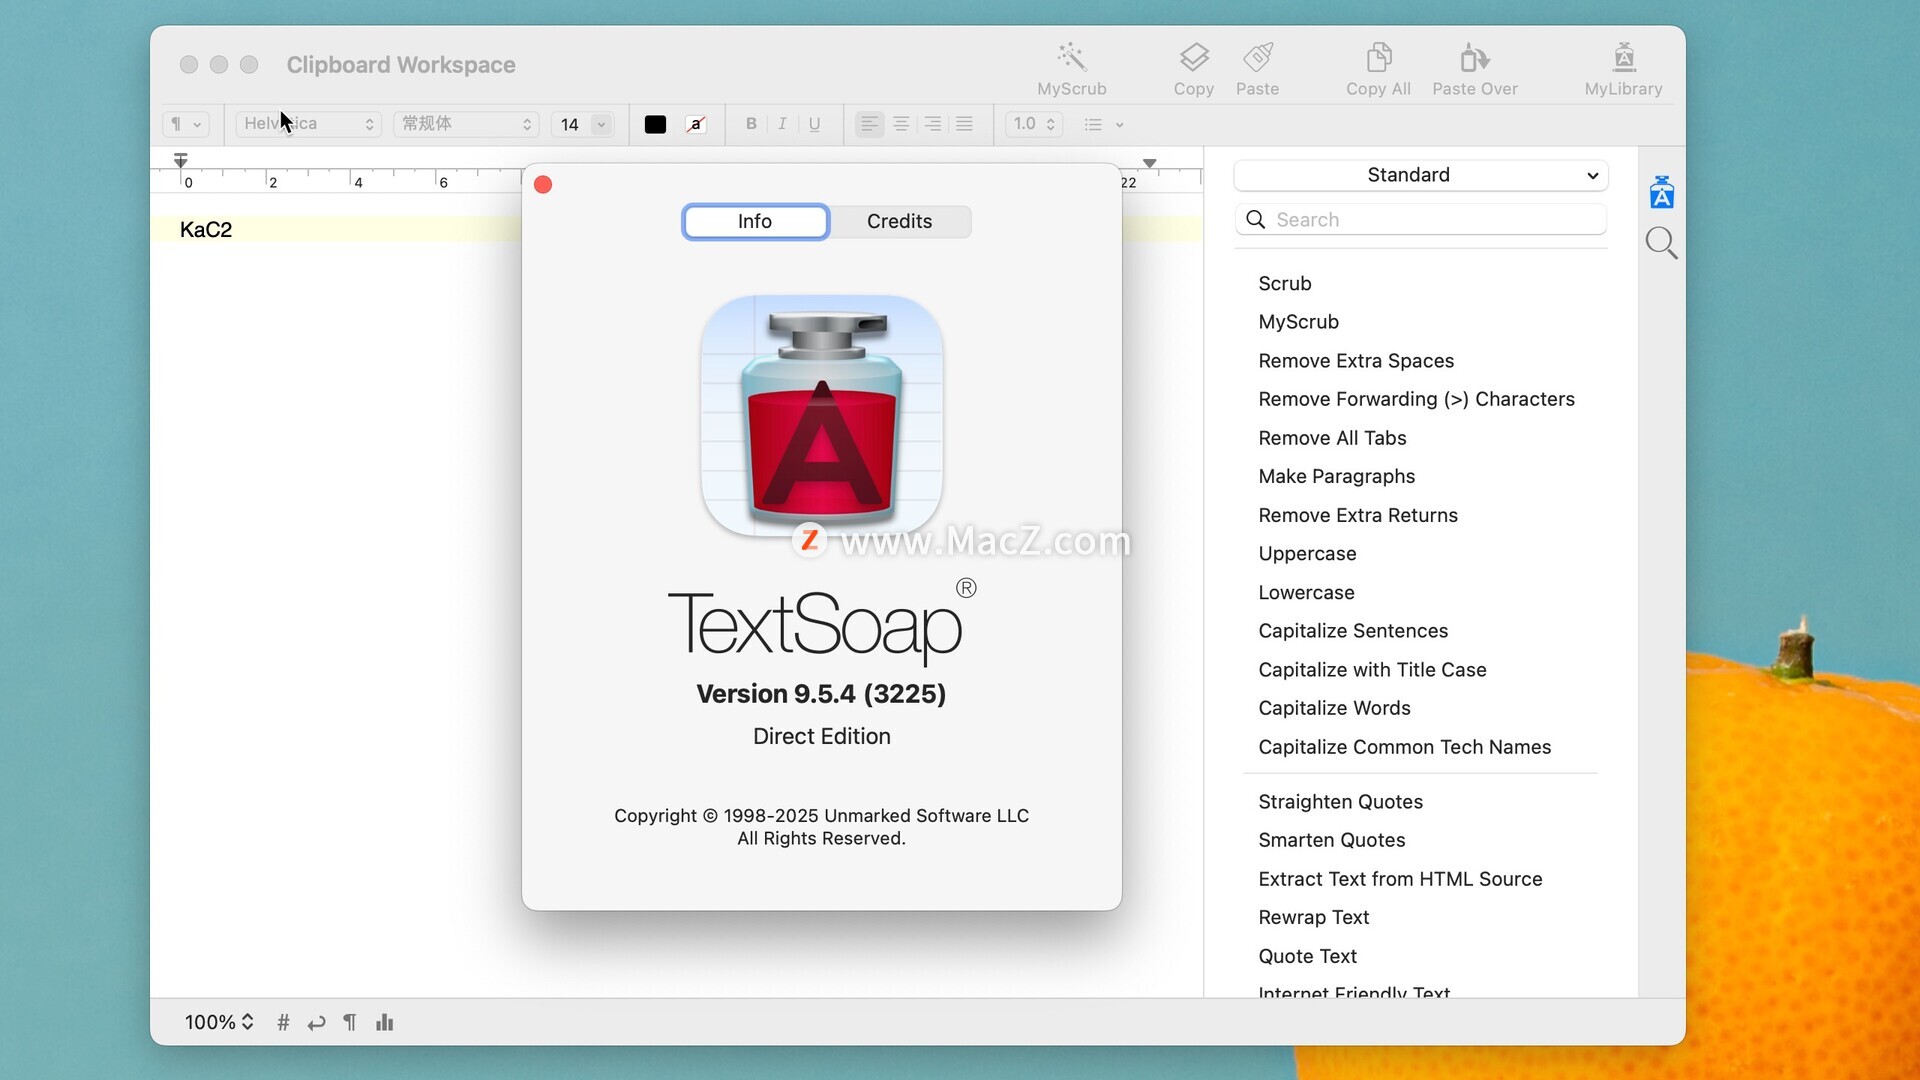
Task: Select Smarten Quotes
Action: coord(1331,840)
